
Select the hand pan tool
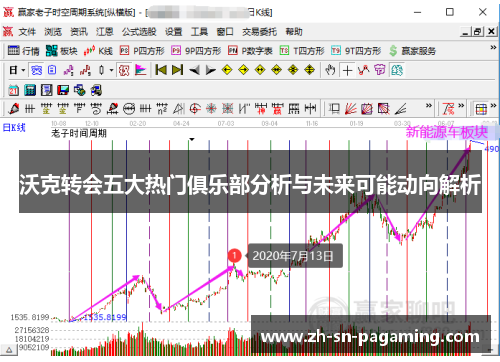330,70
